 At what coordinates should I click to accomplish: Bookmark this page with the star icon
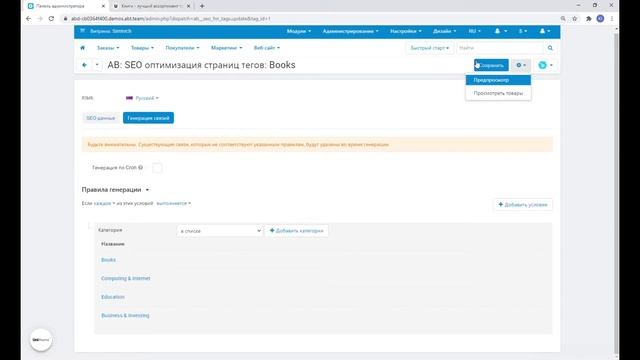point(575,18)
